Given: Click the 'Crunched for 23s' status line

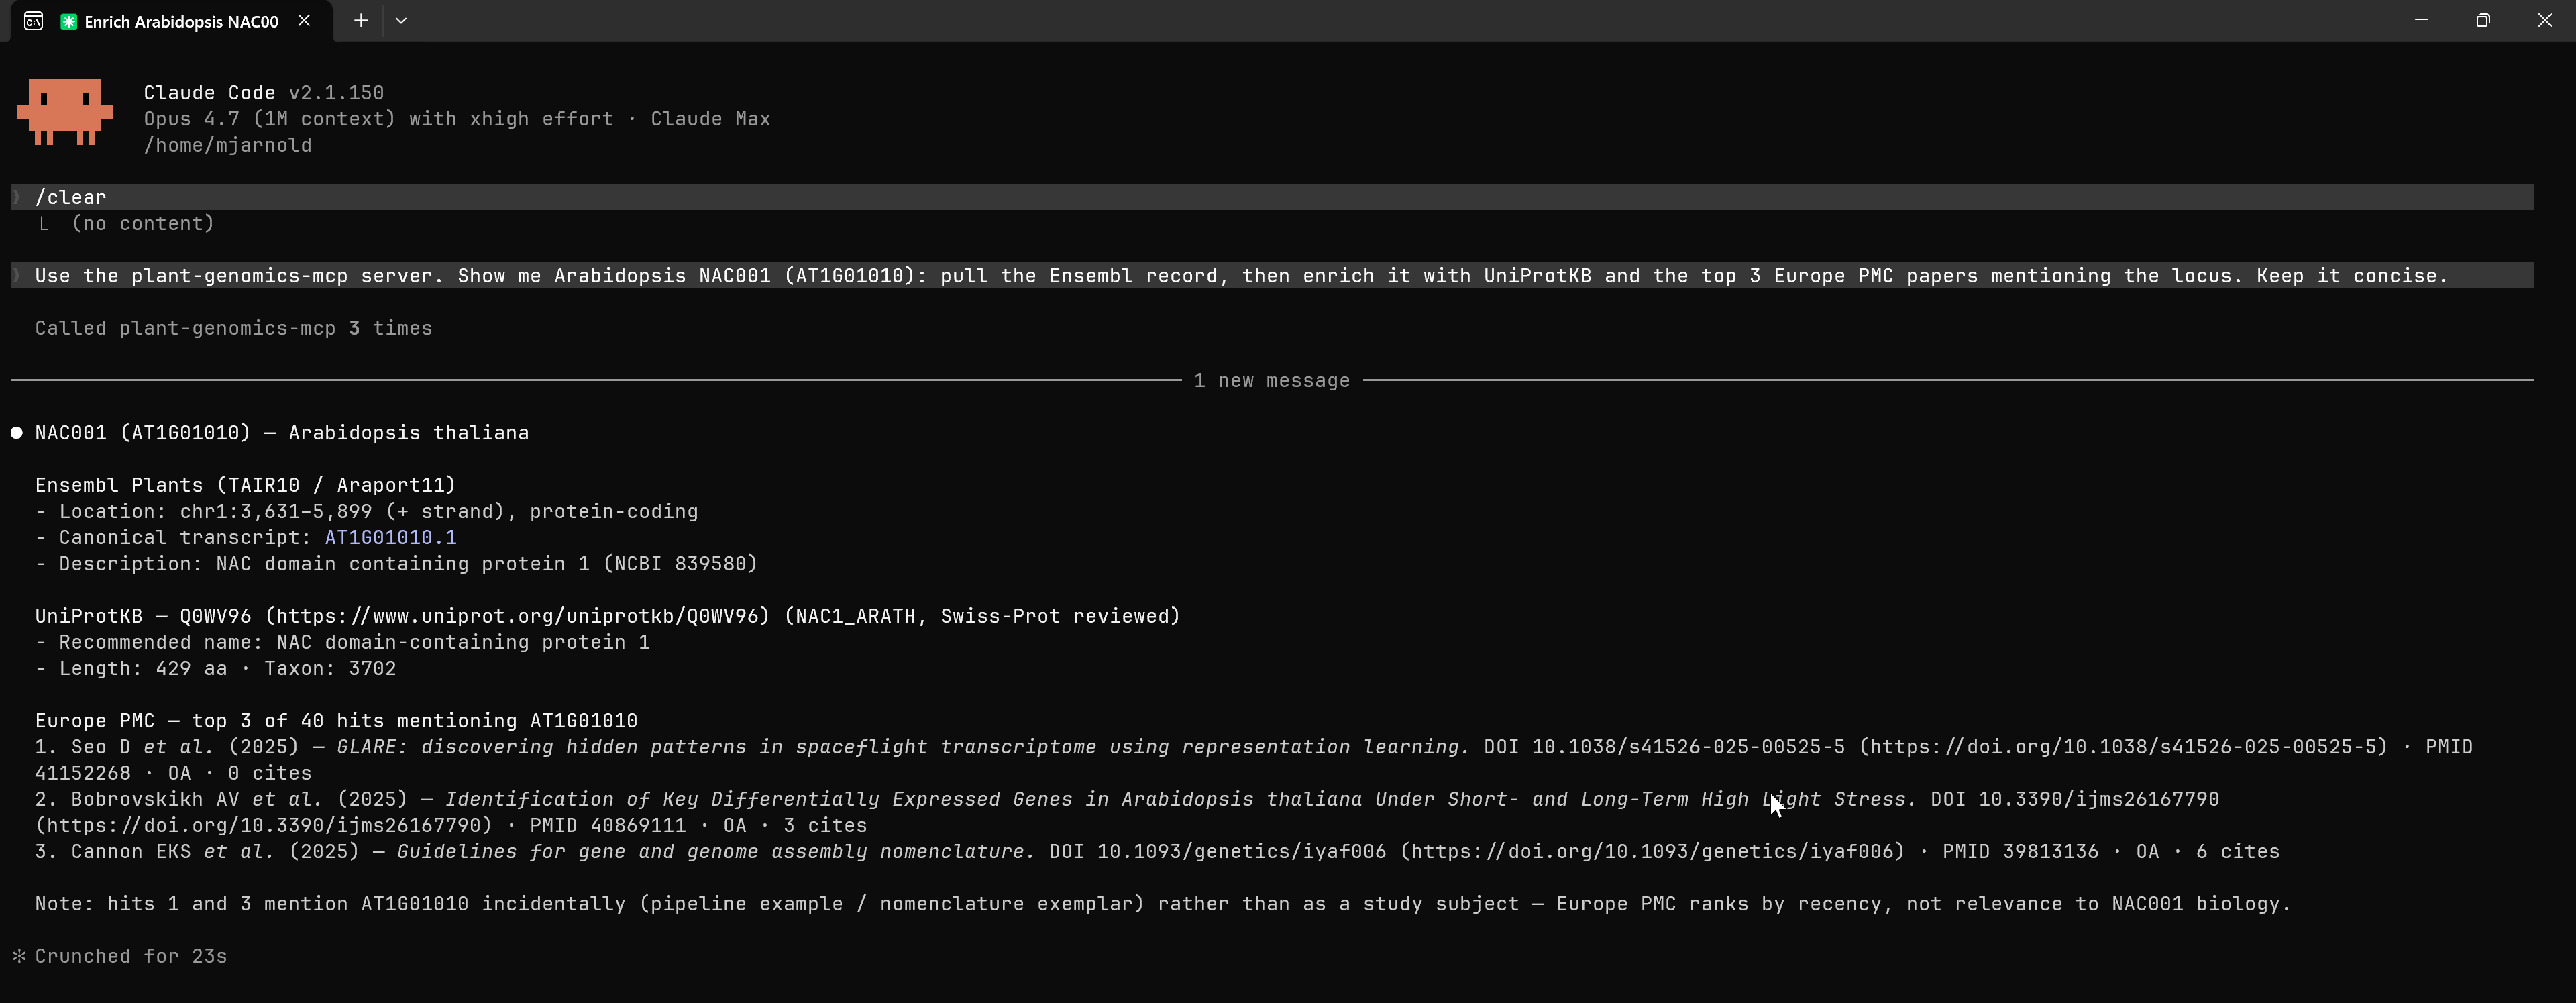Looking at the screenshot, I should point(131,956).
